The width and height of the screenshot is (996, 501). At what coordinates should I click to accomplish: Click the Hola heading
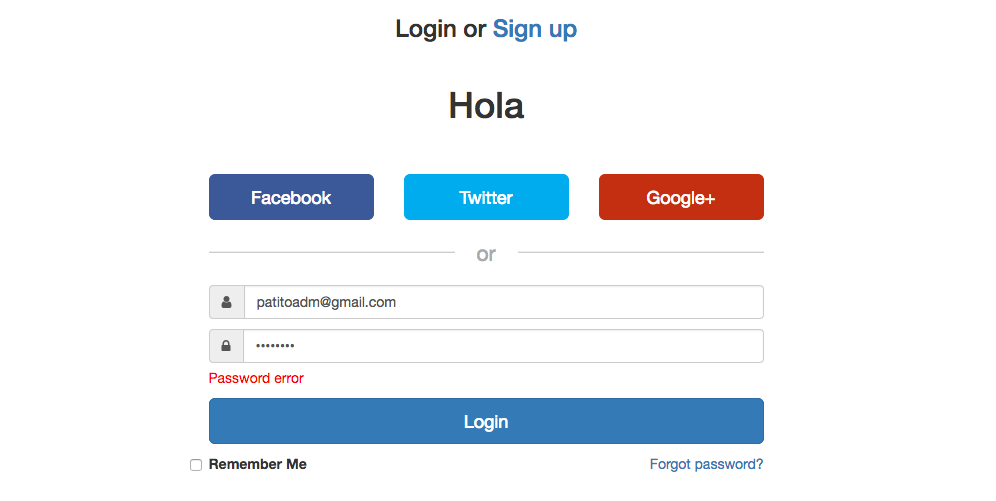point(486,105)
